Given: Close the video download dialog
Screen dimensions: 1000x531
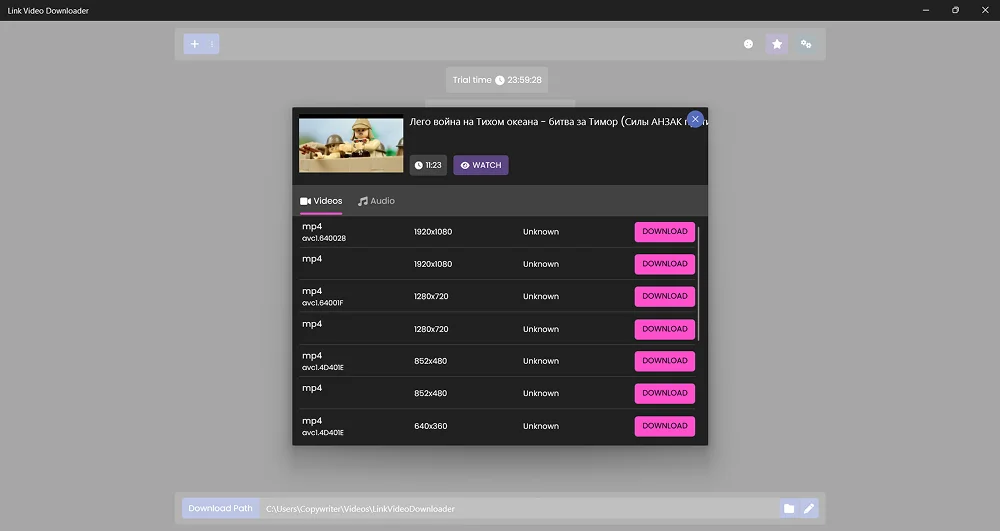Looking at the screenshot, I should coord(695,119).
